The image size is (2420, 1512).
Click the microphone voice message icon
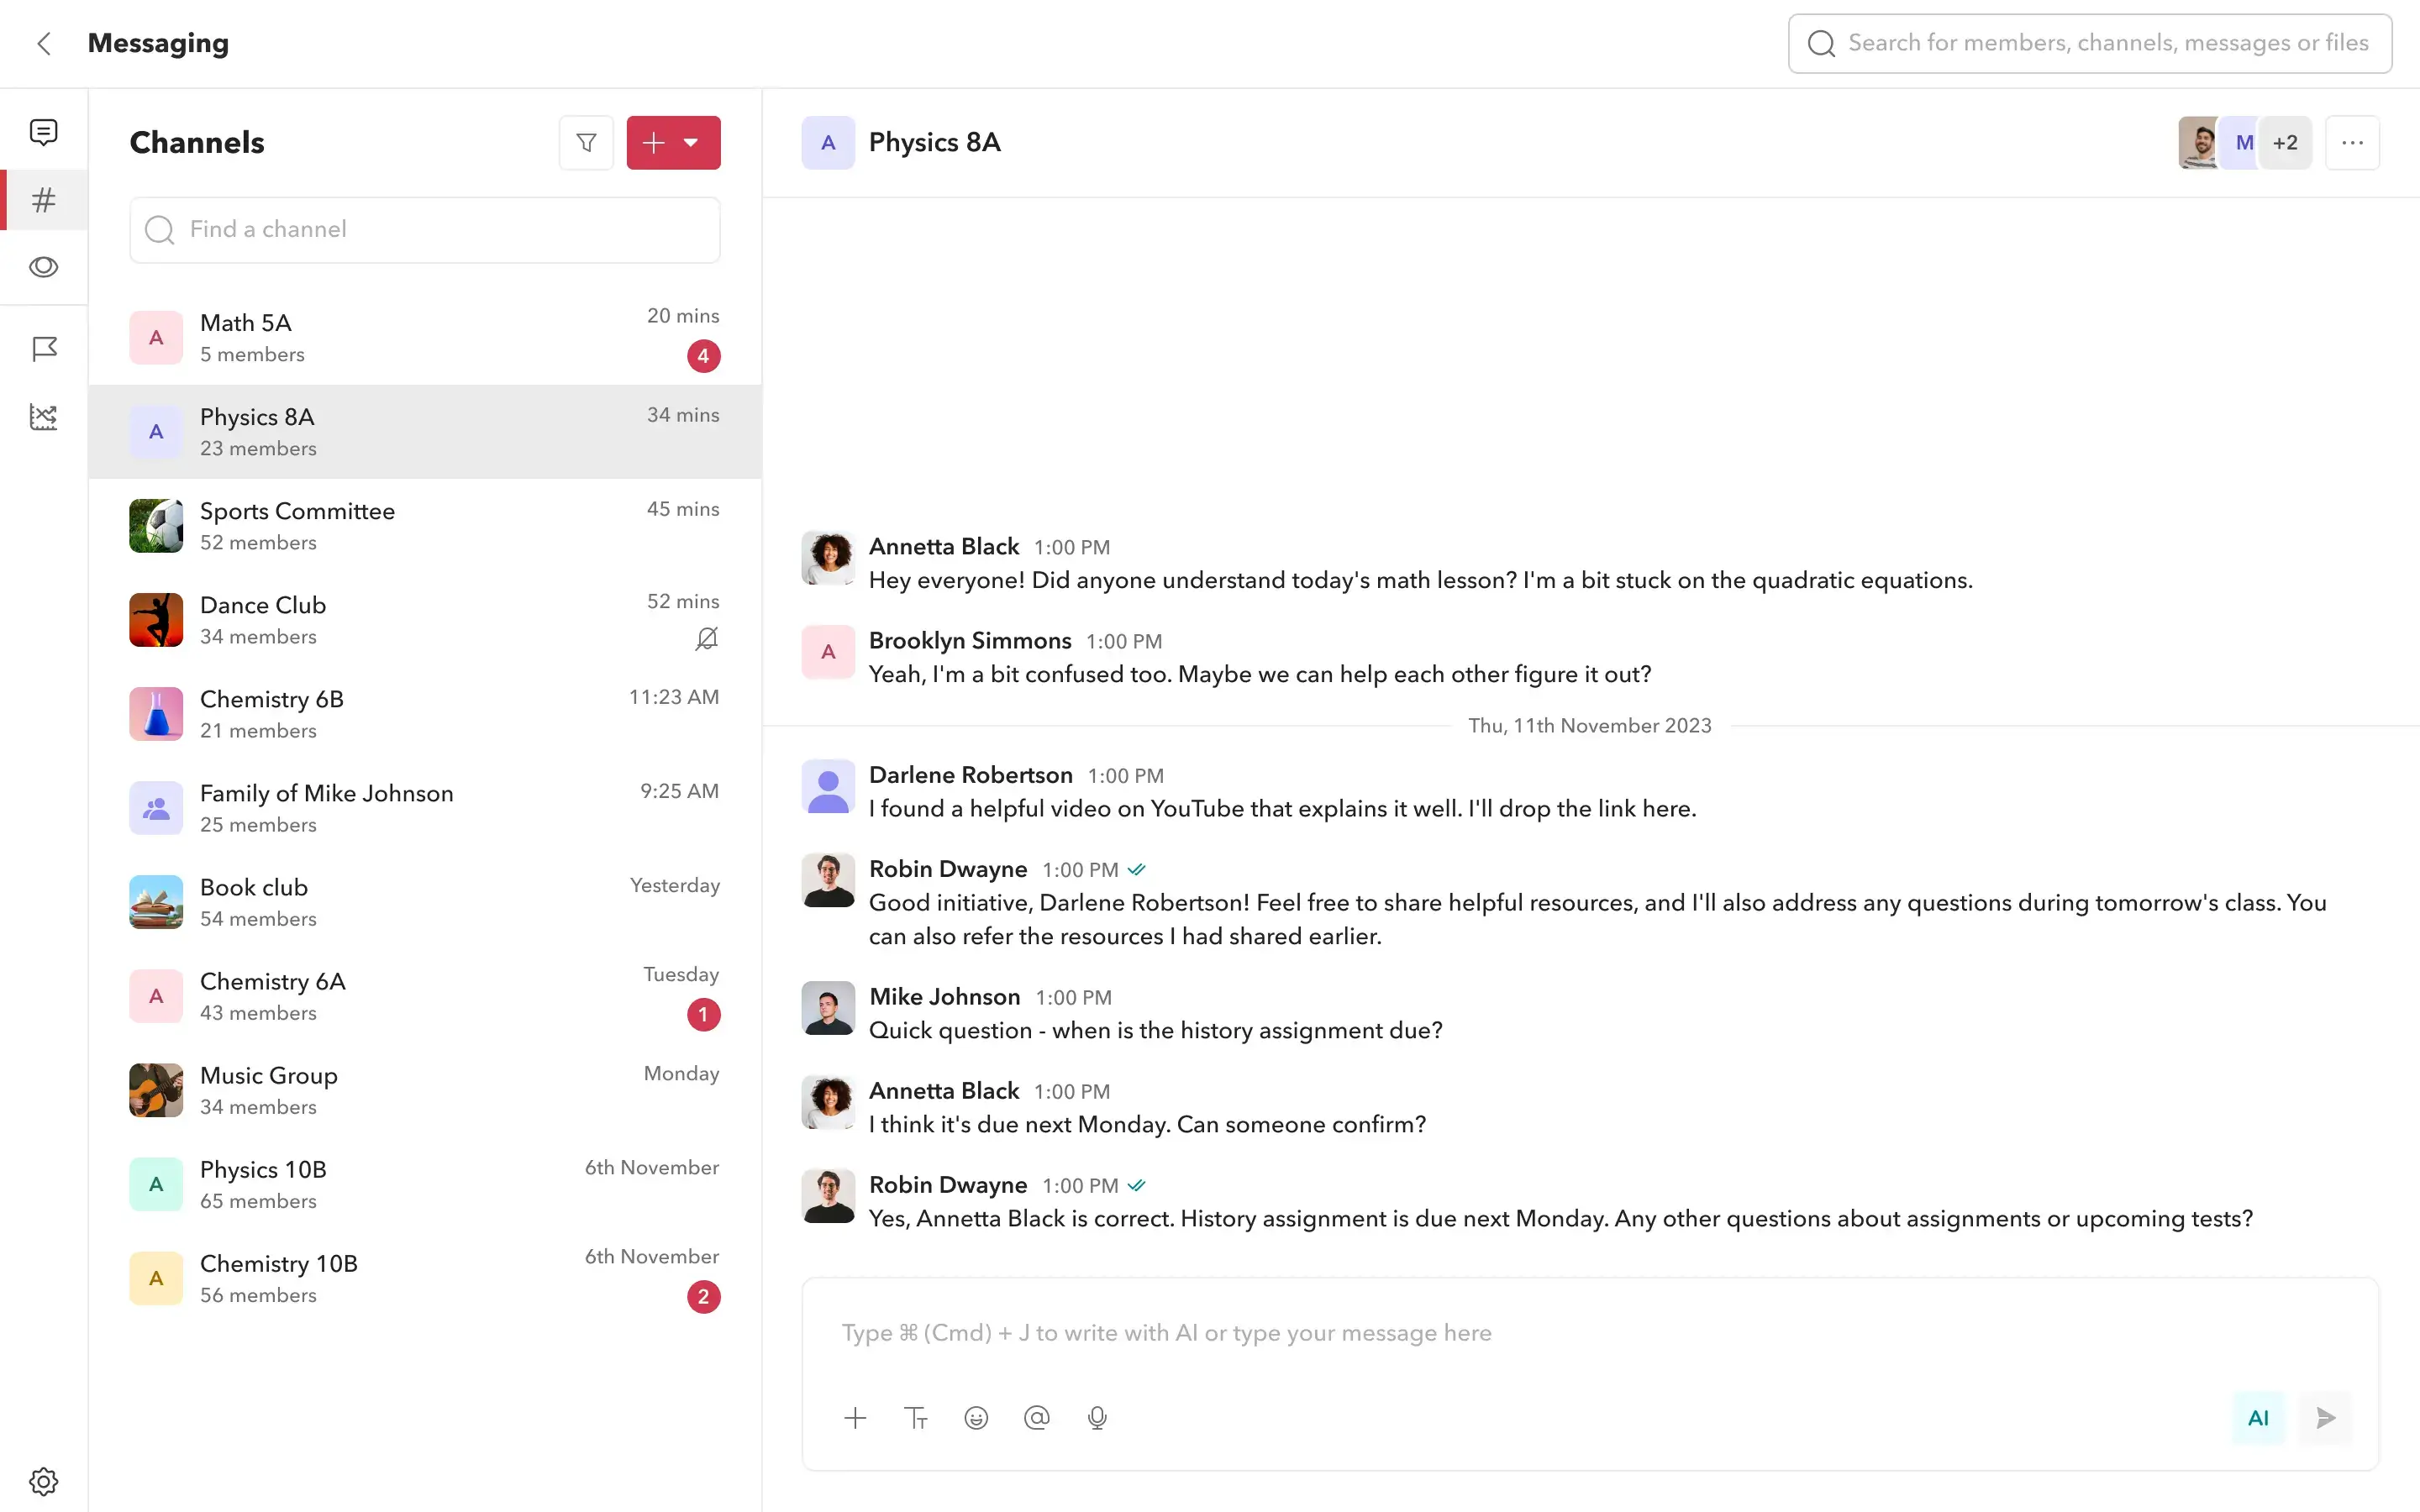1097,1418
